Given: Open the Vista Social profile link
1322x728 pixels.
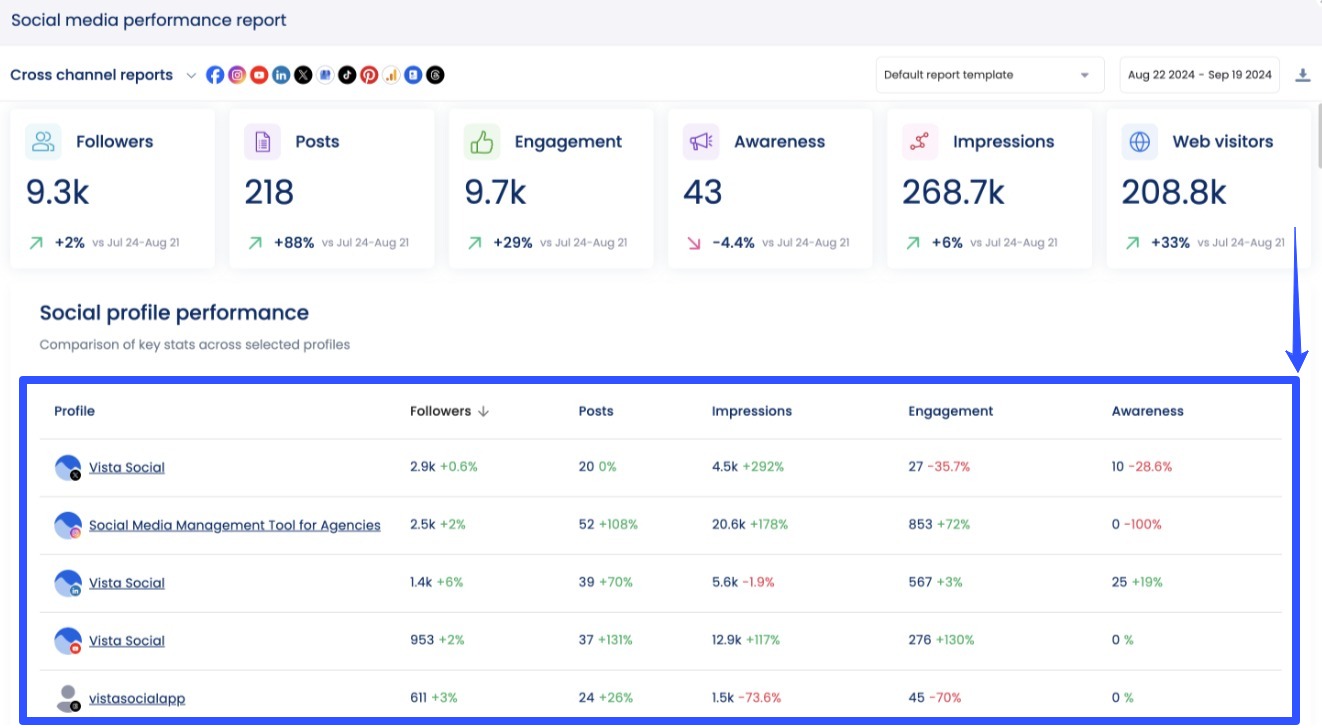Looking at the screenshot, I should [126, 467].
